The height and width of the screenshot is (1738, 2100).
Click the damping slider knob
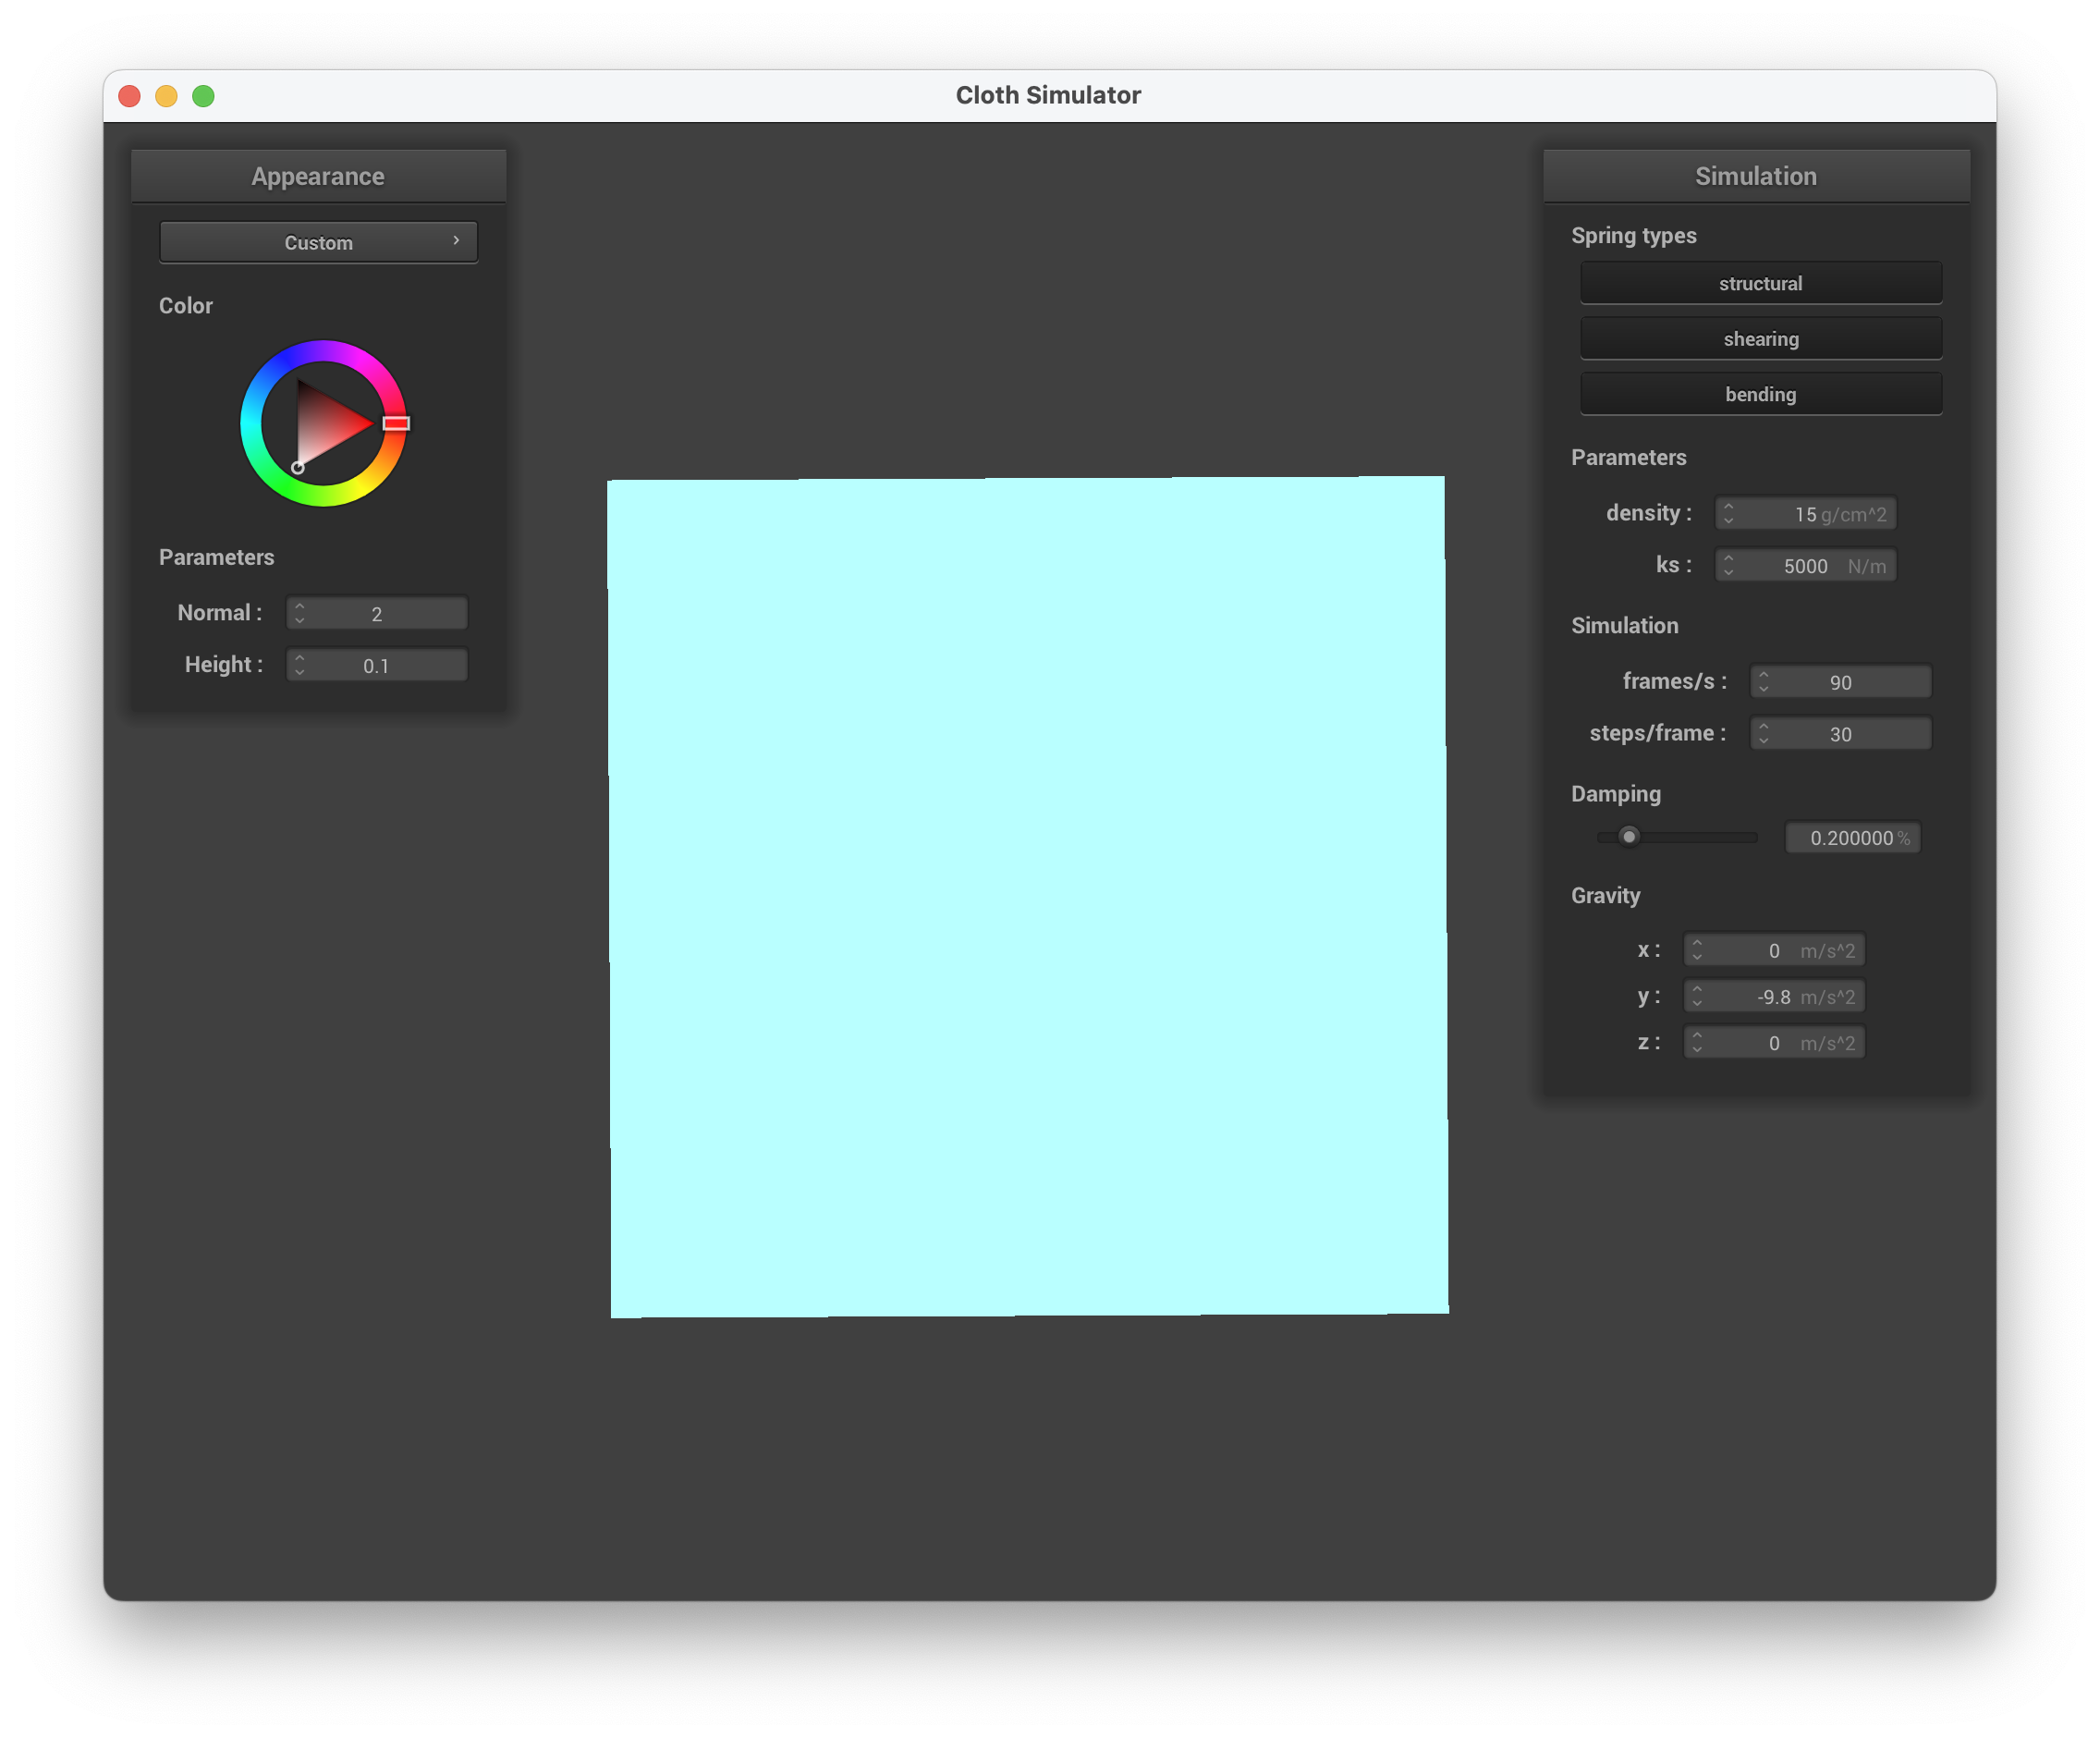[x=1629, y=836]
